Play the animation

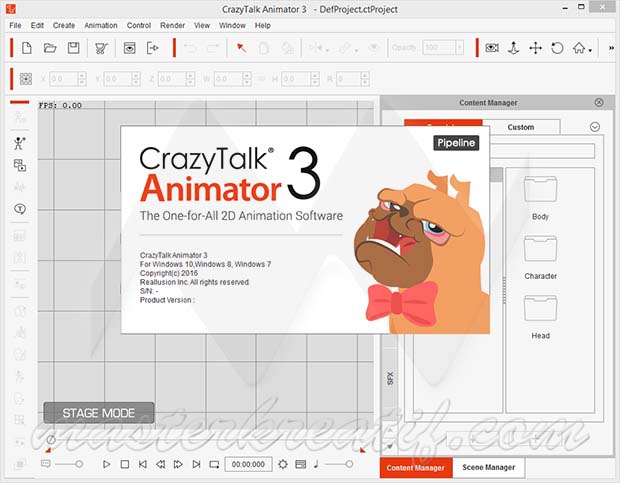(x=106, y=464)
